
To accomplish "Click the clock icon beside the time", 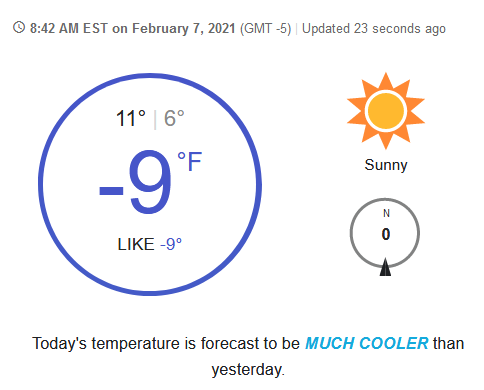I will click(x=19, y=28).
